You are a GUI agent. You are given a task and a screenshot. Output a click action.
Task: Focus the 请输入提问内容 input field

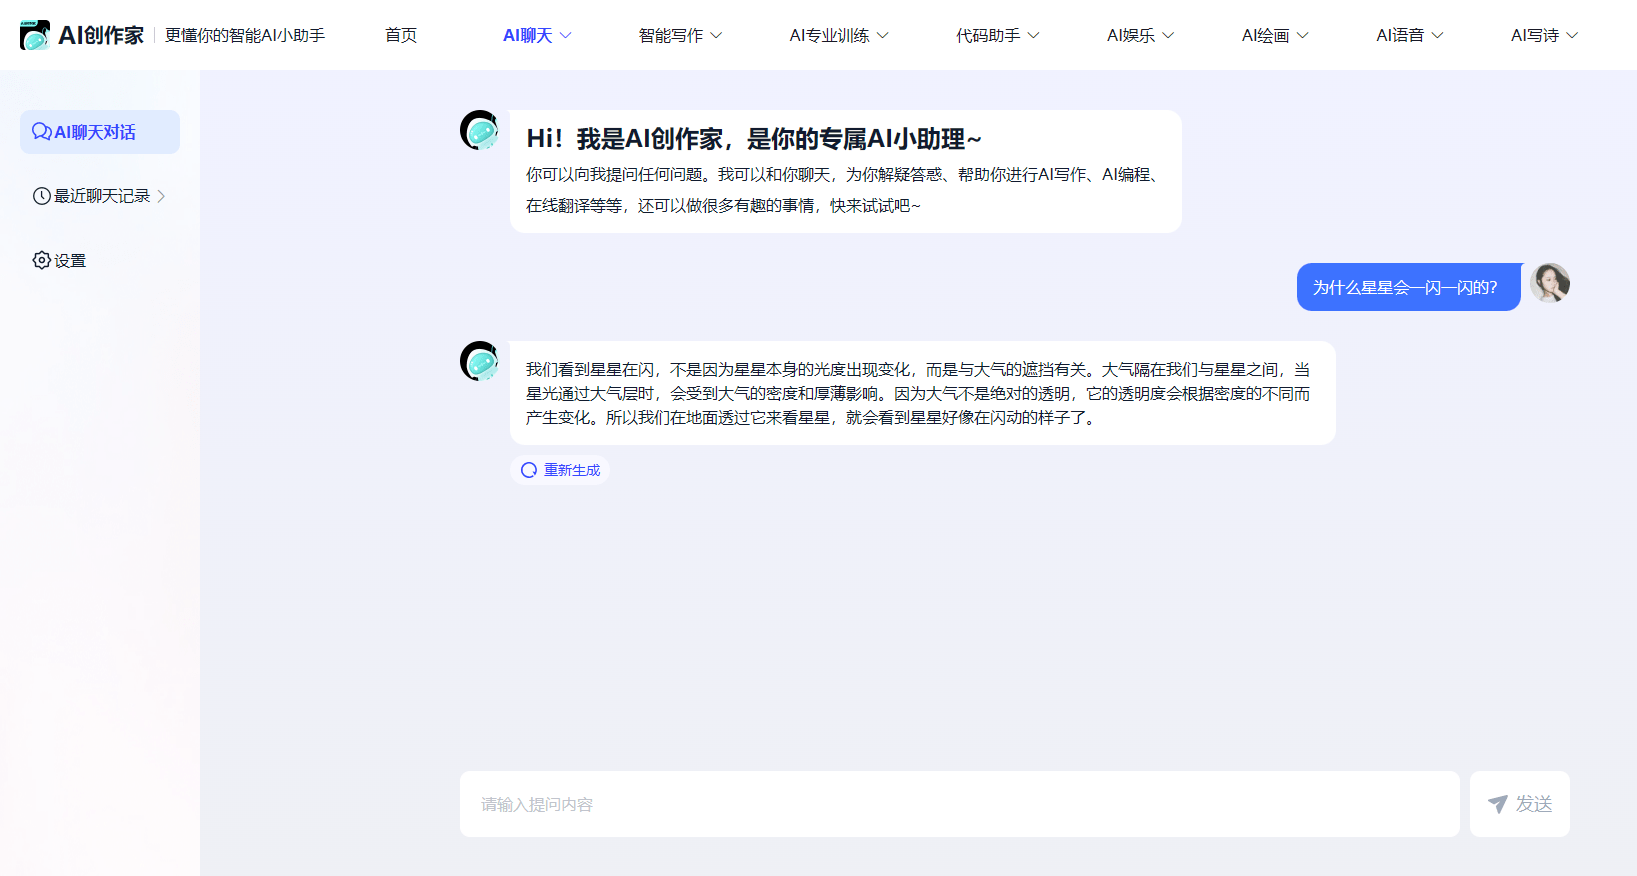[960, 804]
